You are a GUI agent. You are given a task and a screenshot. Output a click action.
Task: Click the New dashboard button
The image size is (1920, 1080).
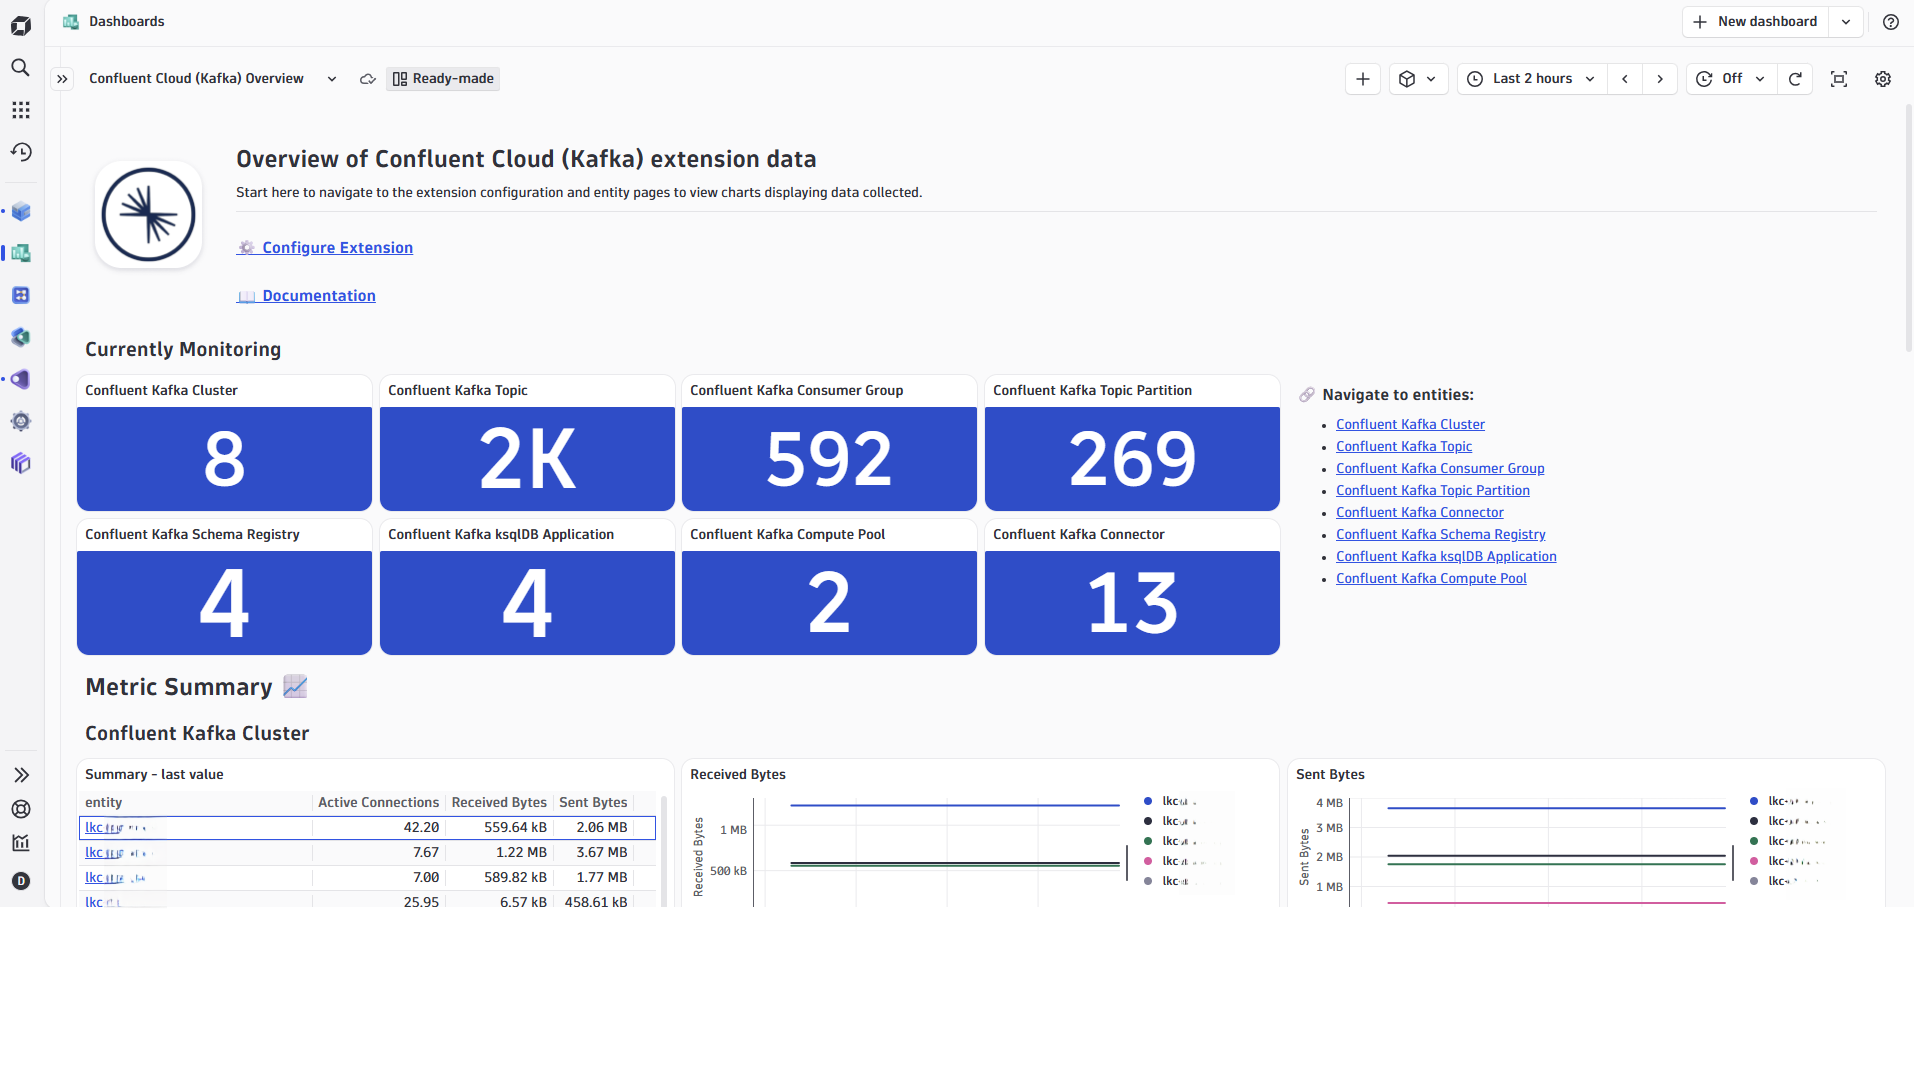point(1756,22)
